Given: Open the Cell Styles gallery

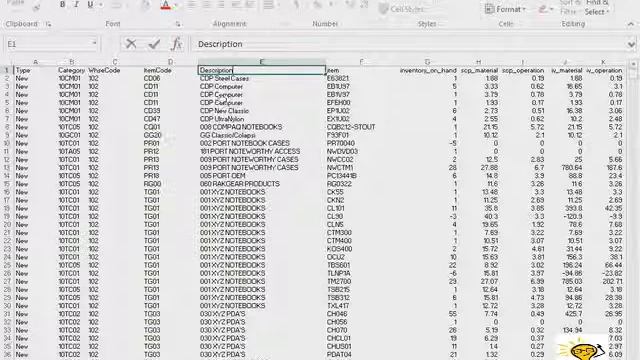Looking at the screenshot, I should pos(401,9).
